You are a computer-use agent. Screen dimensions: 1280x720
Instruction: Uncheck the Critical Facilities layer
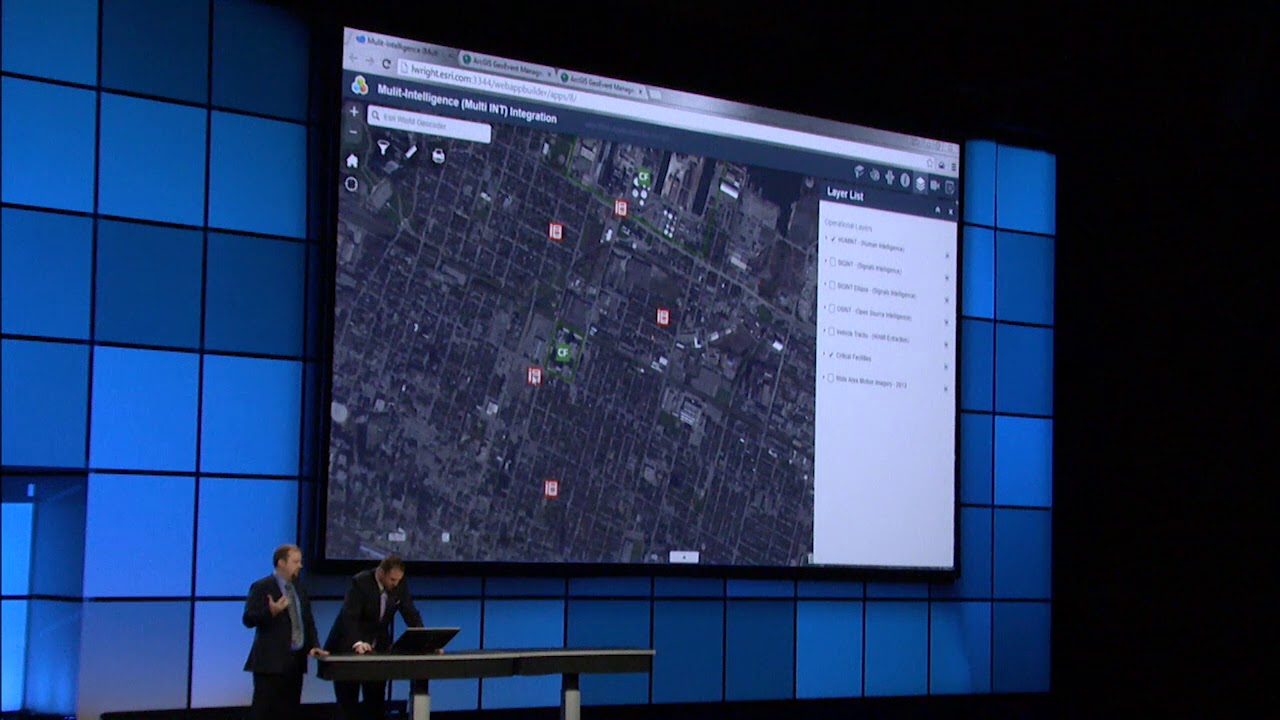pos(832,355)
